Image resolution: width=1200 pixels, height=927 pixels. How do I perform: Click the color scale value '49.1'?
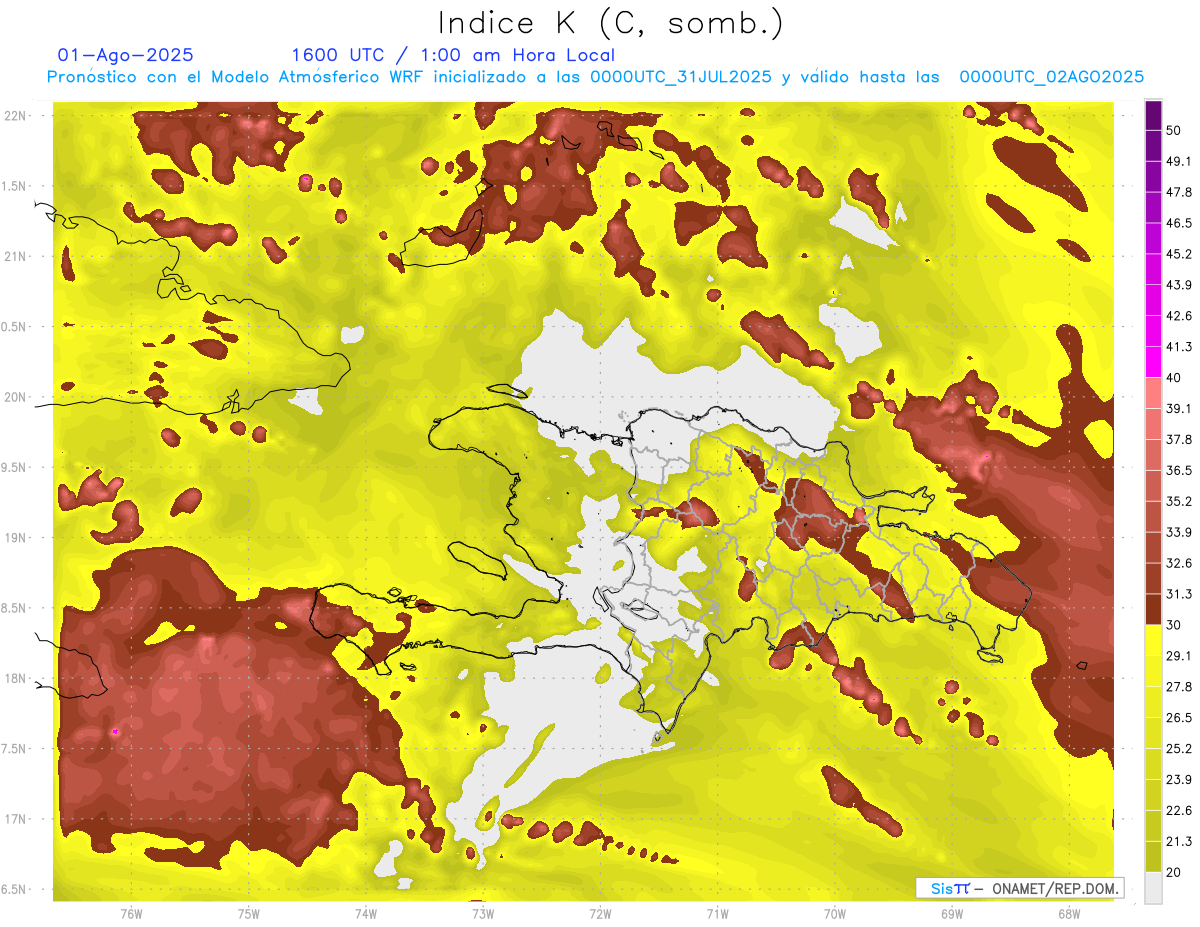(x=1179, y=161)
